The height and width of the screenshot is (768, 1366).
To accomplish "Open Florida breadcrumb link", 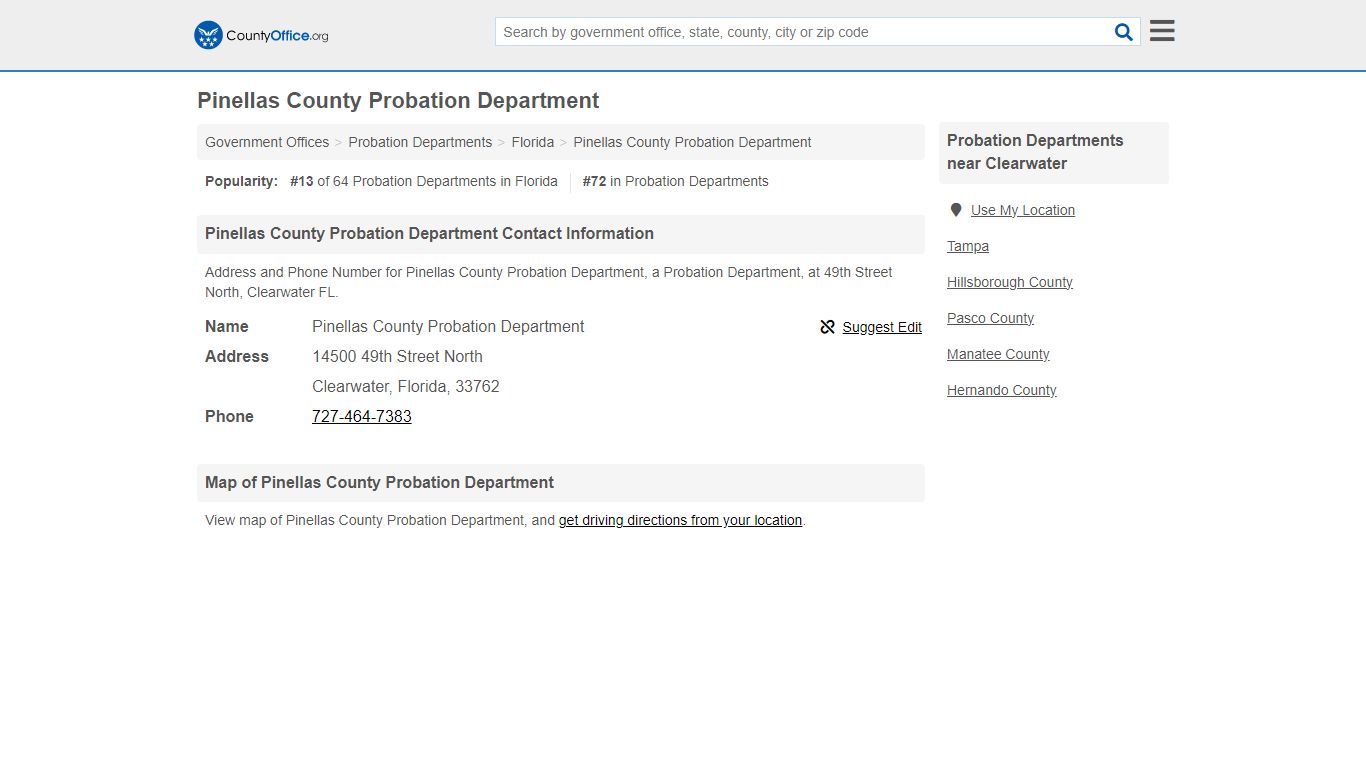I will click(533, 142).
